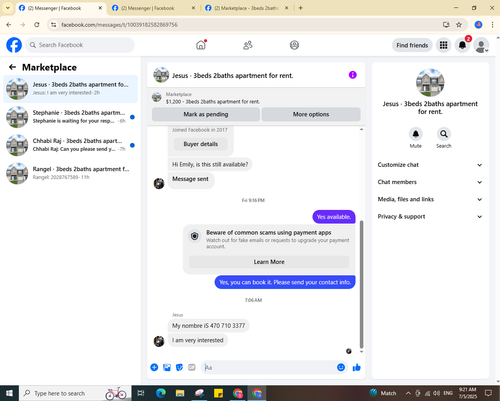This screenshot has width=500, height=401.
Task: Open Microsoft Edge from the taskbar
Action: [161, 393]
